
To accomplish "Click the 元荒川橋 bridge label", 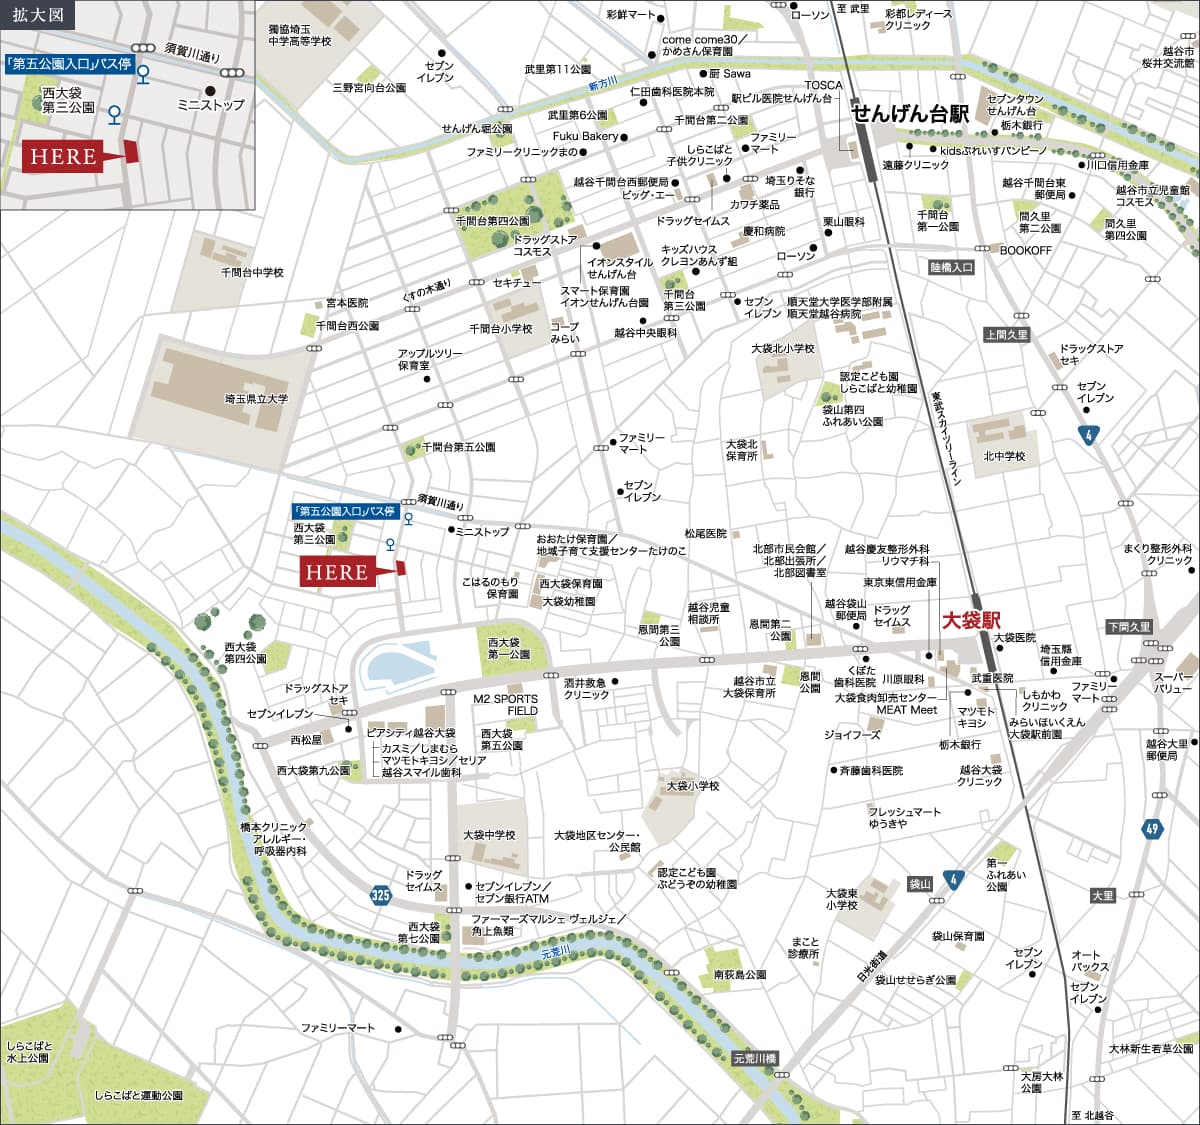I will click(x=753, y=1058).
